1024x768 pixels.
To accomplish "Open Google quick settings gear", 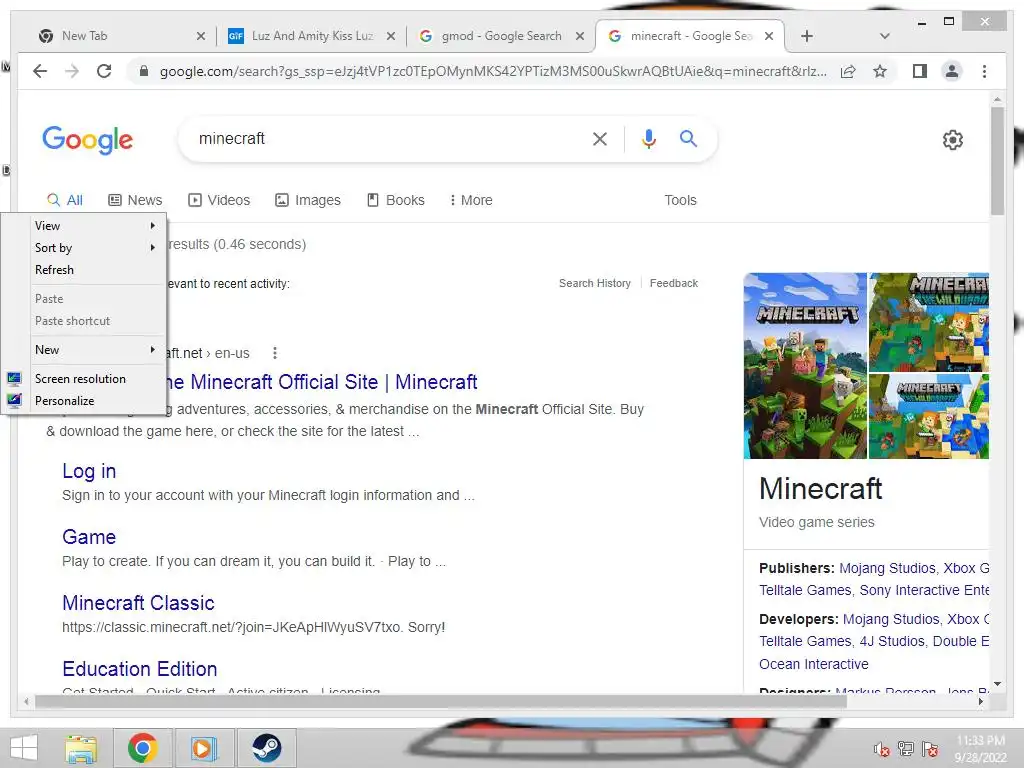I will (x=953, y=140).
